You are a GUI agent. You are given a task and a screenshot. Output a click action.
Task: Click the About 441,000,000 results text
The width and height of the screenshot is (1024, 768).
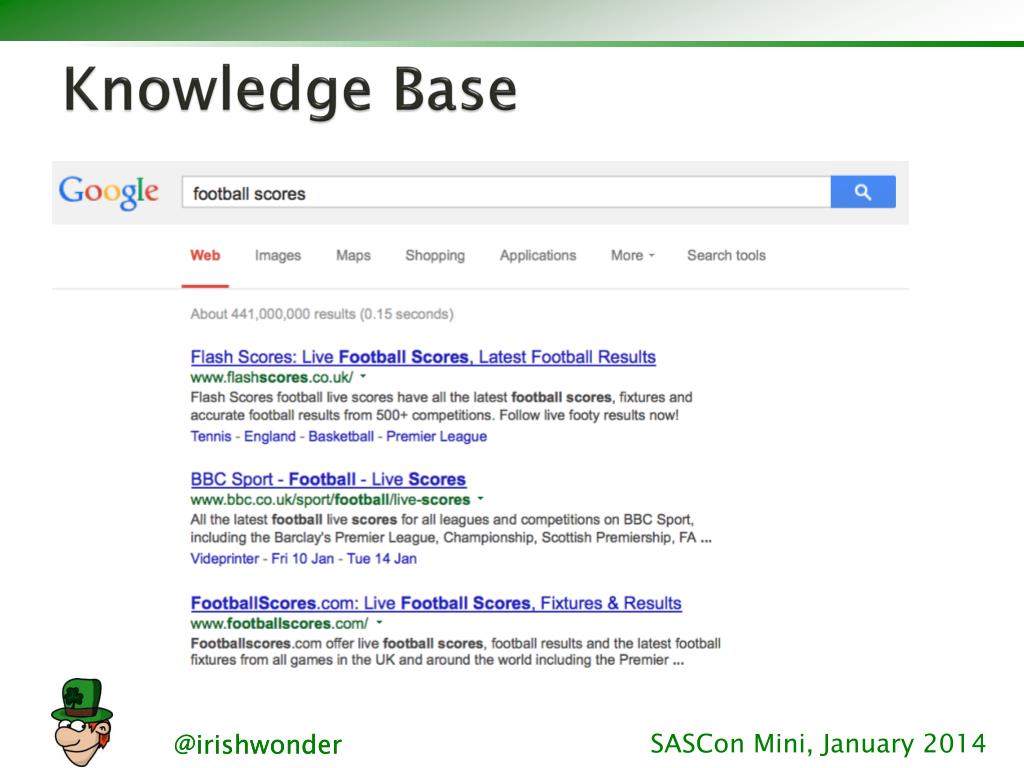(322, 314)
